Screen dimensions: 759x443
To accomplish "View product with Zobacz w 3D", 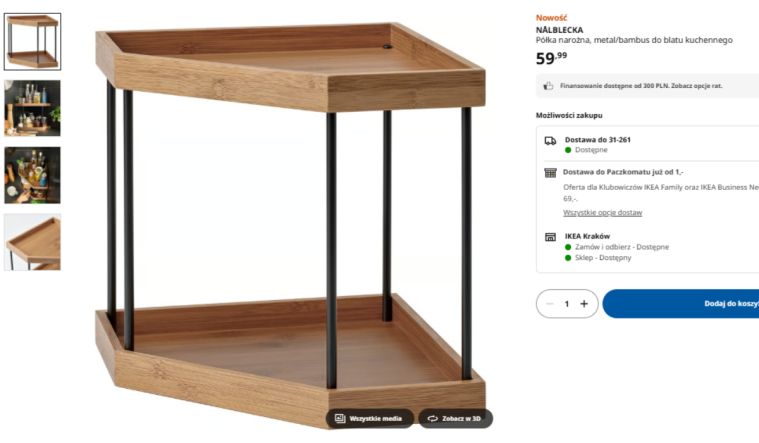I will pyautogui.click(x=455, y=418).
